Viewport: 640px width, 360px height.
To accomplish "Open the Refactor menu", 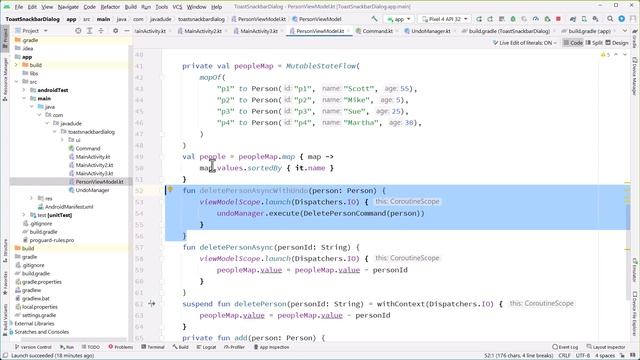I will (110, 7).
